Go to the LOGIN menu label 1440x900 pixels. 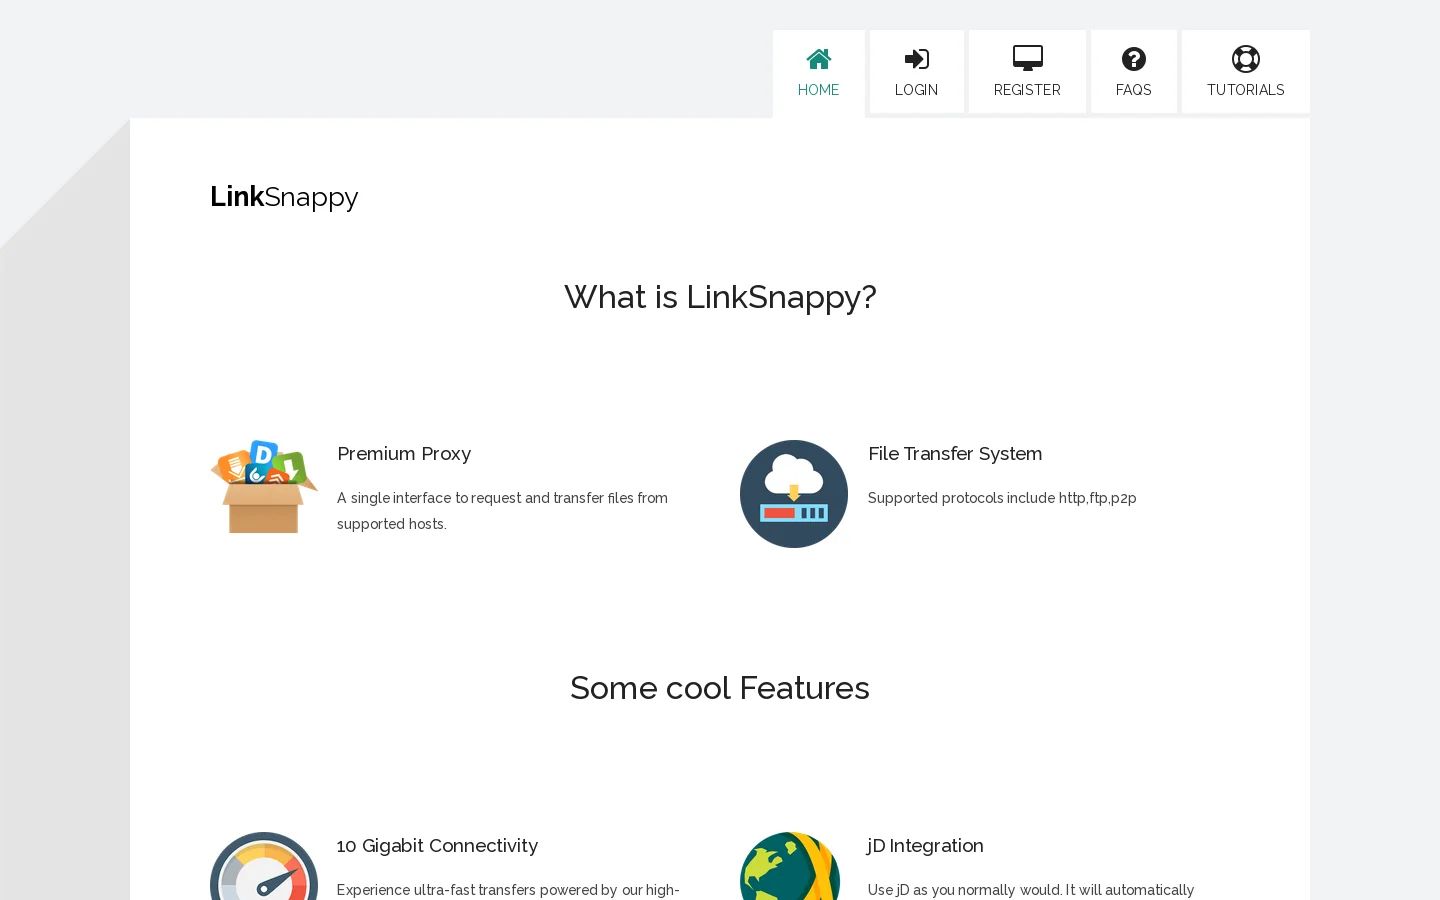coord(916,90)
